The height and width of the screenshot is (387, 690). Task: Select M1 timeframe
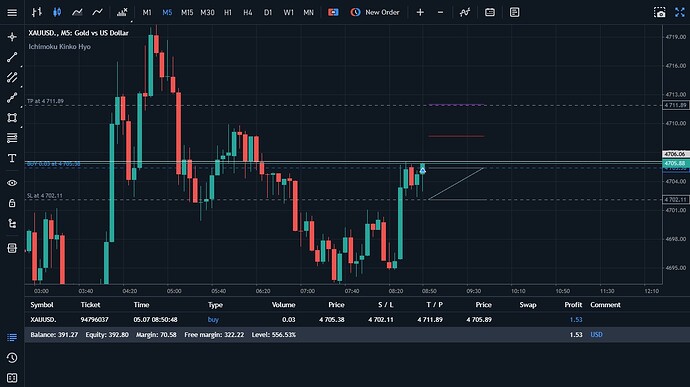[x=147, y=13]
